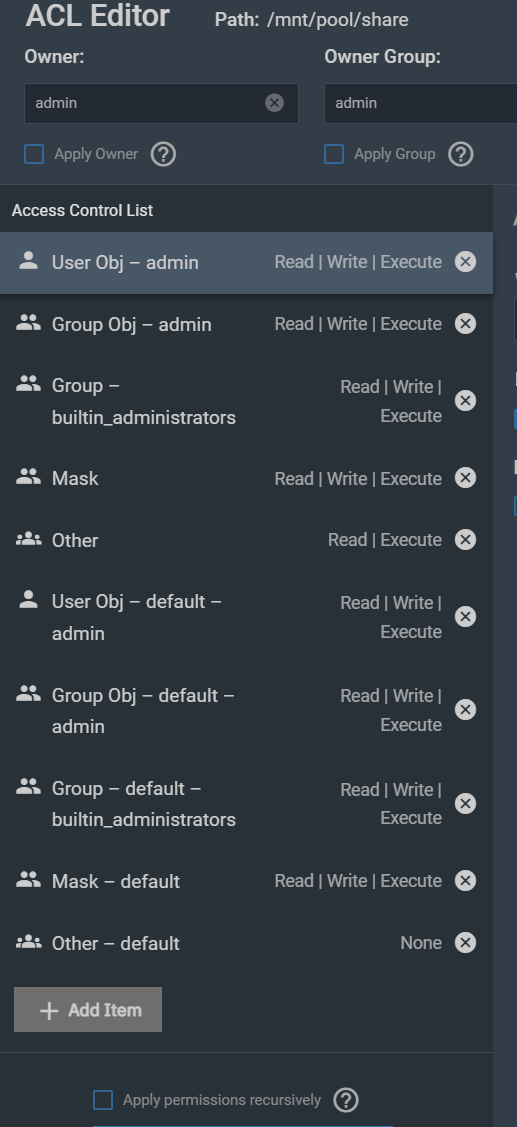Viewport: 517px width, 1127px height.
Task: Select the User Obj – default – admin item
Action: (x=246, y=617)
